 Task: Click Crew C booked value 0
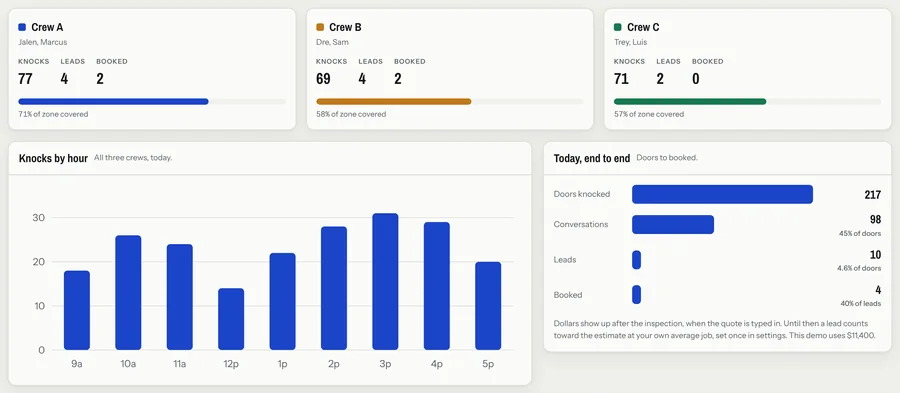(696, 79)
